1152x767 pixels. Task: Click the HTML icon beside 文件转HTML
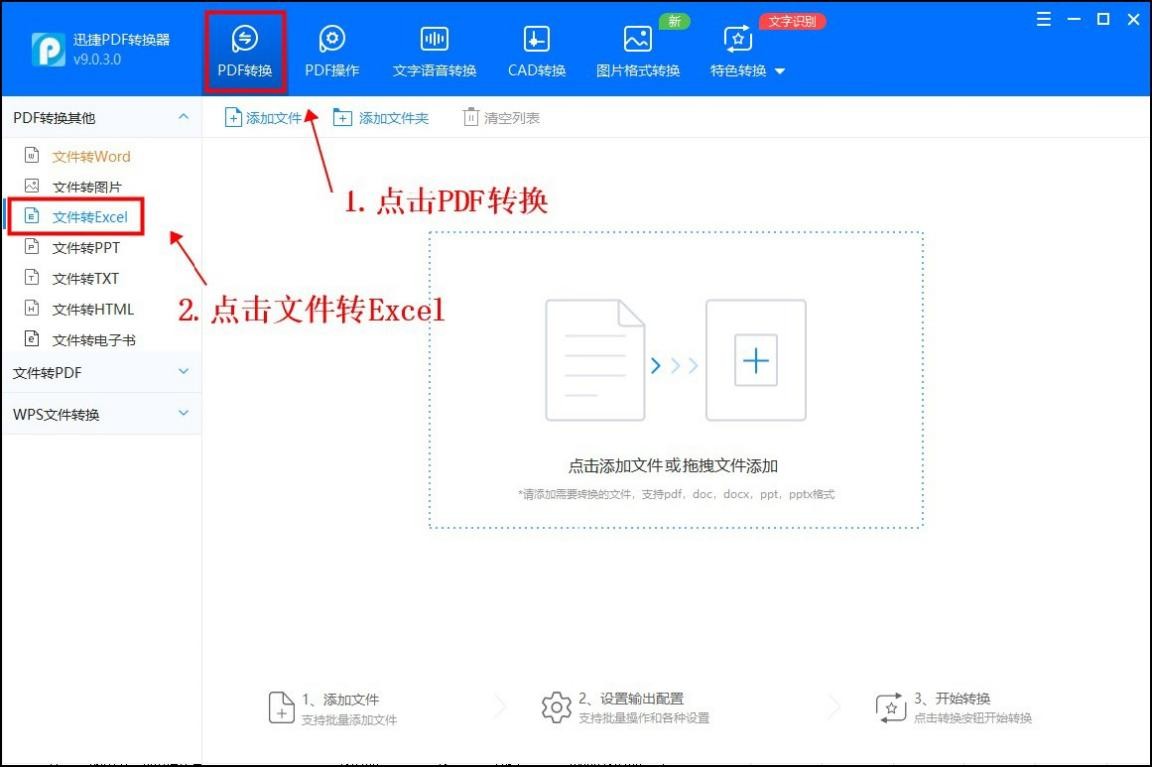[x=32, y=308]
